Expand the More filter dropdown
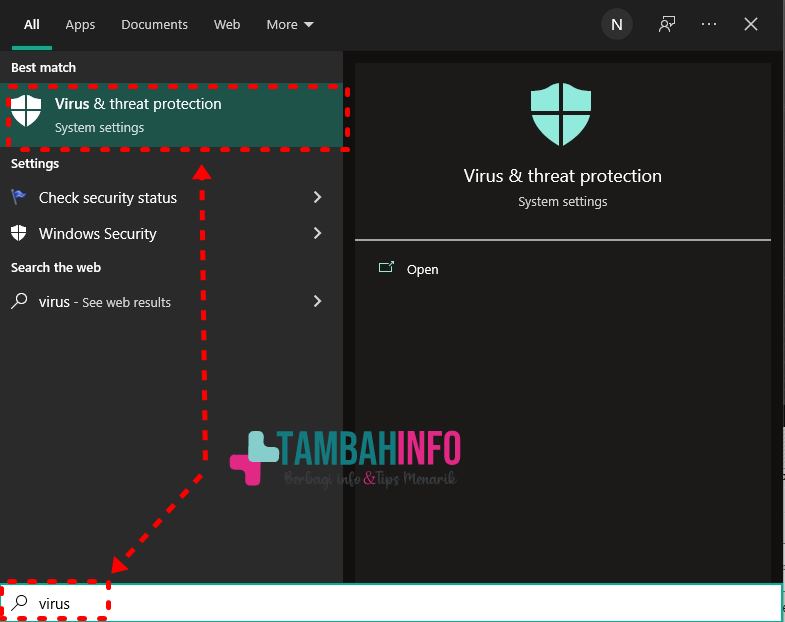 click(x=290, y=25)
